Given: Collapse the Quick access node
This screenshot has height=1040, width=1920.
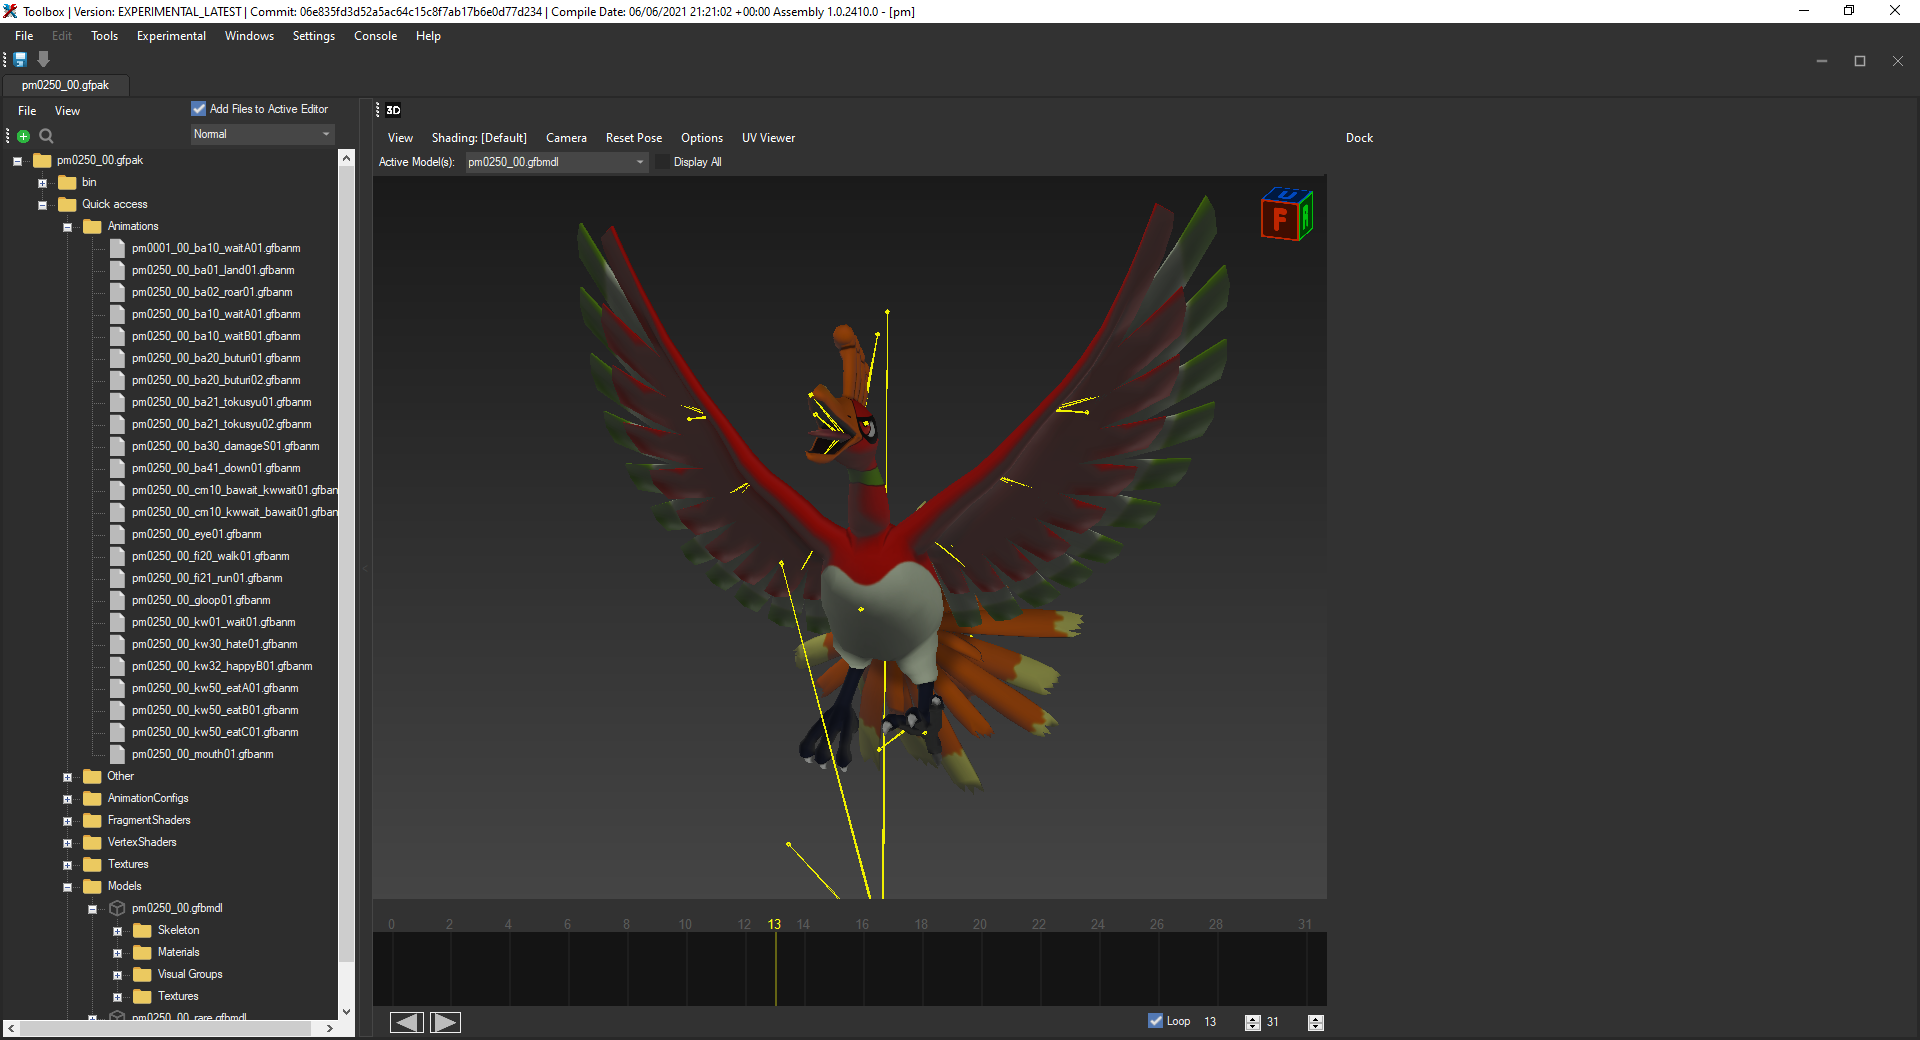Looking at the screenshot, I should click(42, 205).
